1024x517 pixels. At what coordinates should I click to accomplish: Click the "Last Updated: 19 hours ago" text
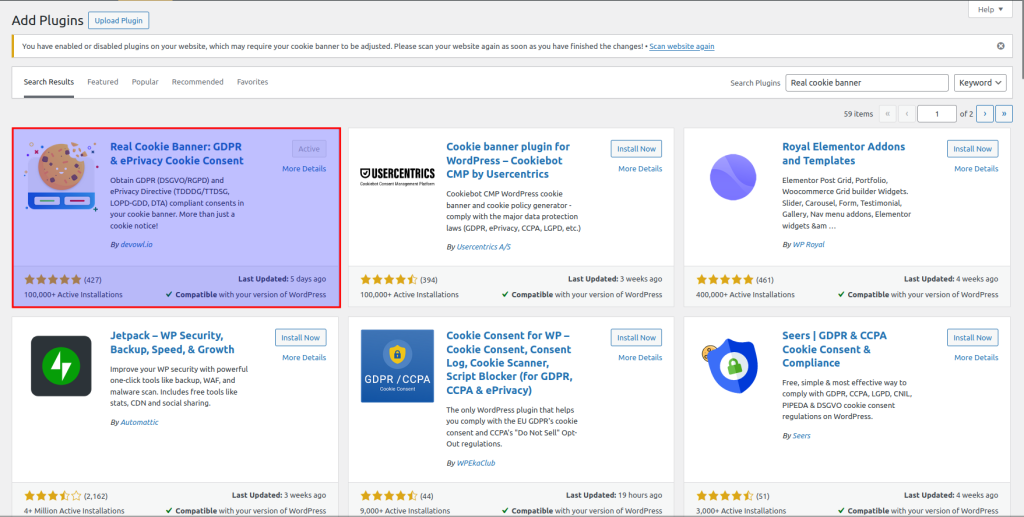pos(614,495)
